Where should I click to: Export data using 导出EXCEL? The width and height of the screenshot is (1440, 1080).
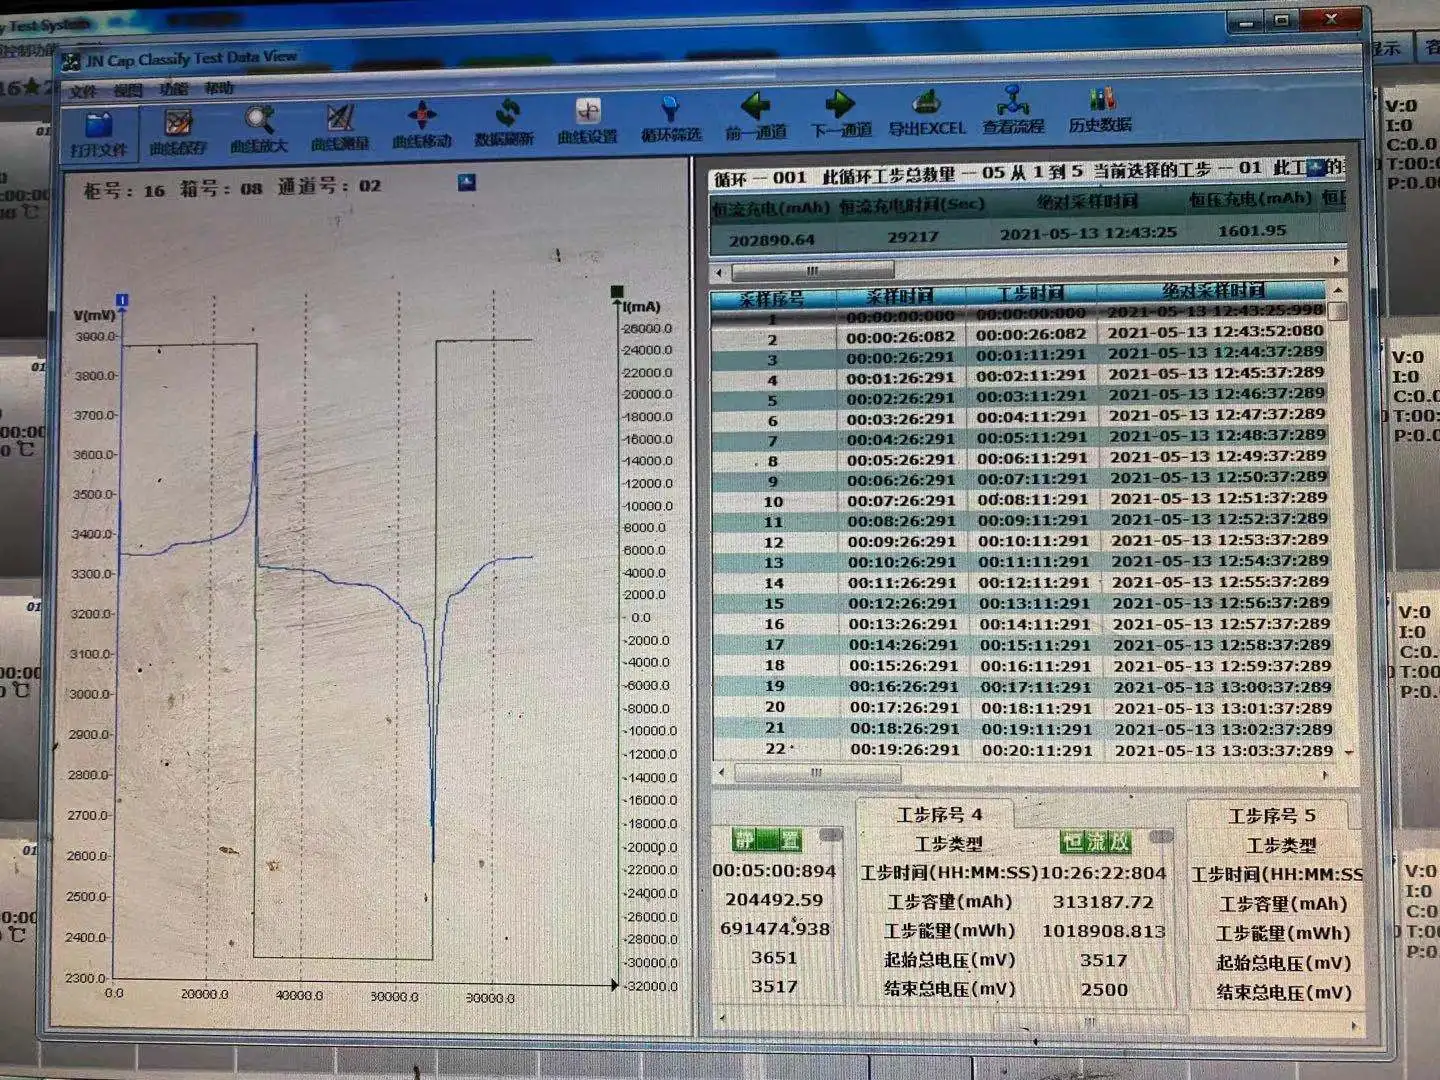pyautogui.click(x=927, y=113)
